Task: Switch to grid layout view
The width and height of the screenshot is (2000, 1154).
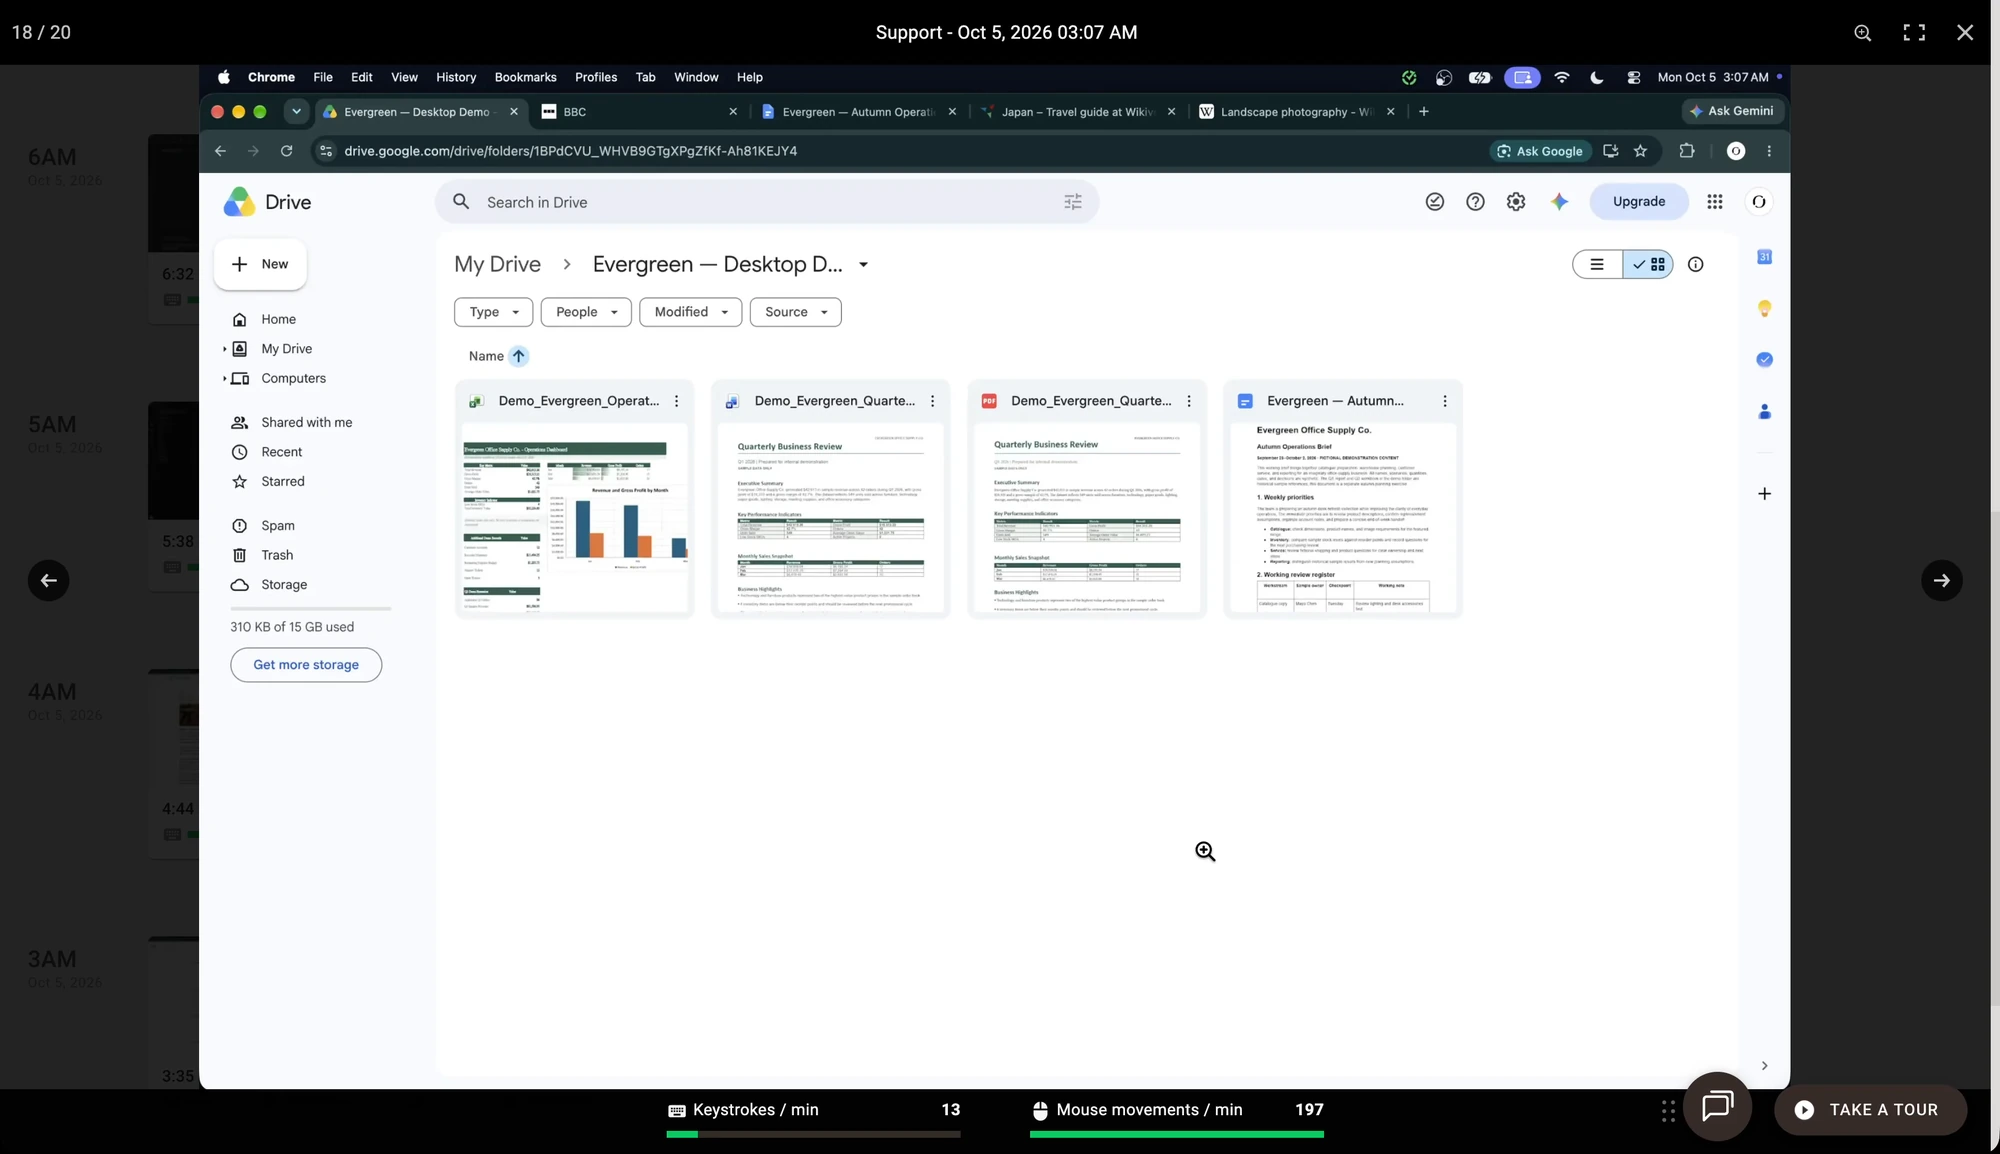Action: tap(1648, 265)
